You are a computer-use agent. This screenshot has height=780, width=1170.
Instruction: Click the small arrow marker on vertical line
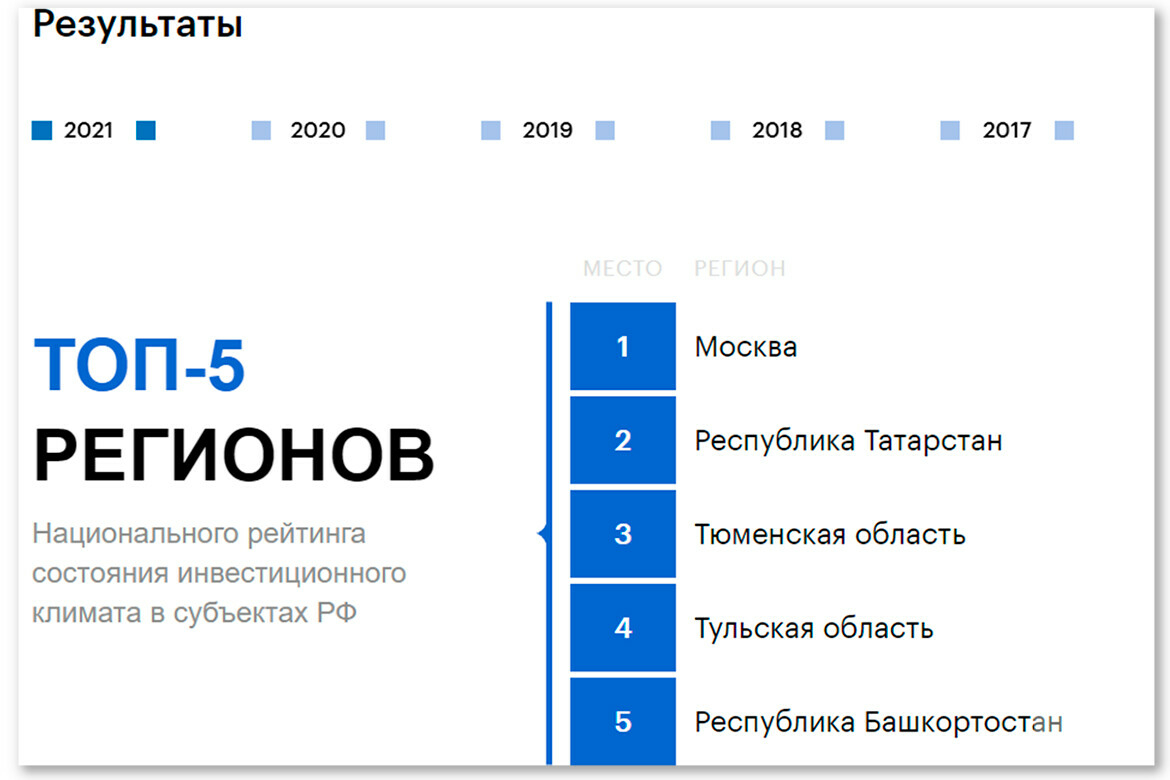tap(543, 535)
